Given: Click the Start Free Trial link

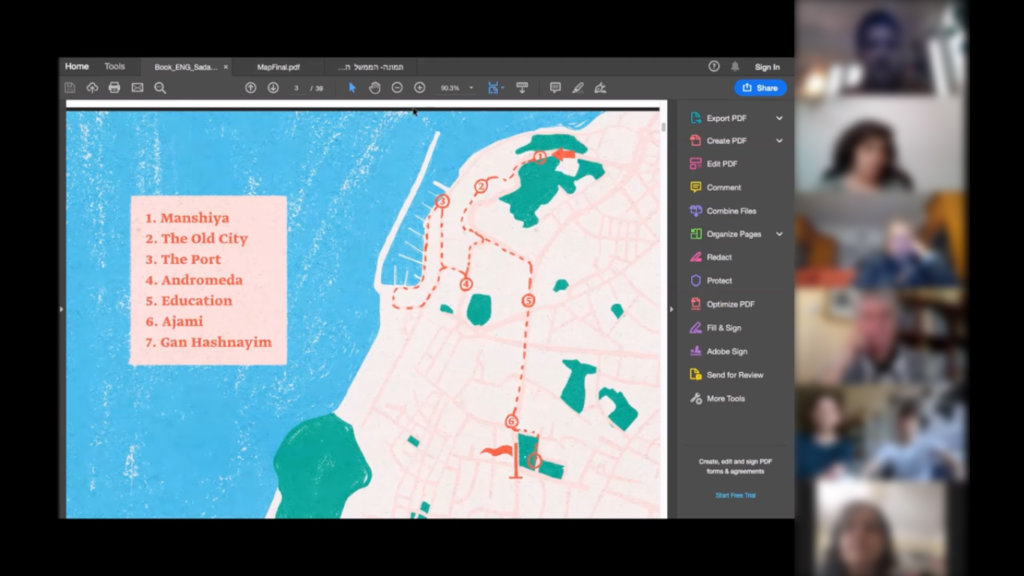Looking at the screenshot, I should pyautogui.click(x=735, y=495).
